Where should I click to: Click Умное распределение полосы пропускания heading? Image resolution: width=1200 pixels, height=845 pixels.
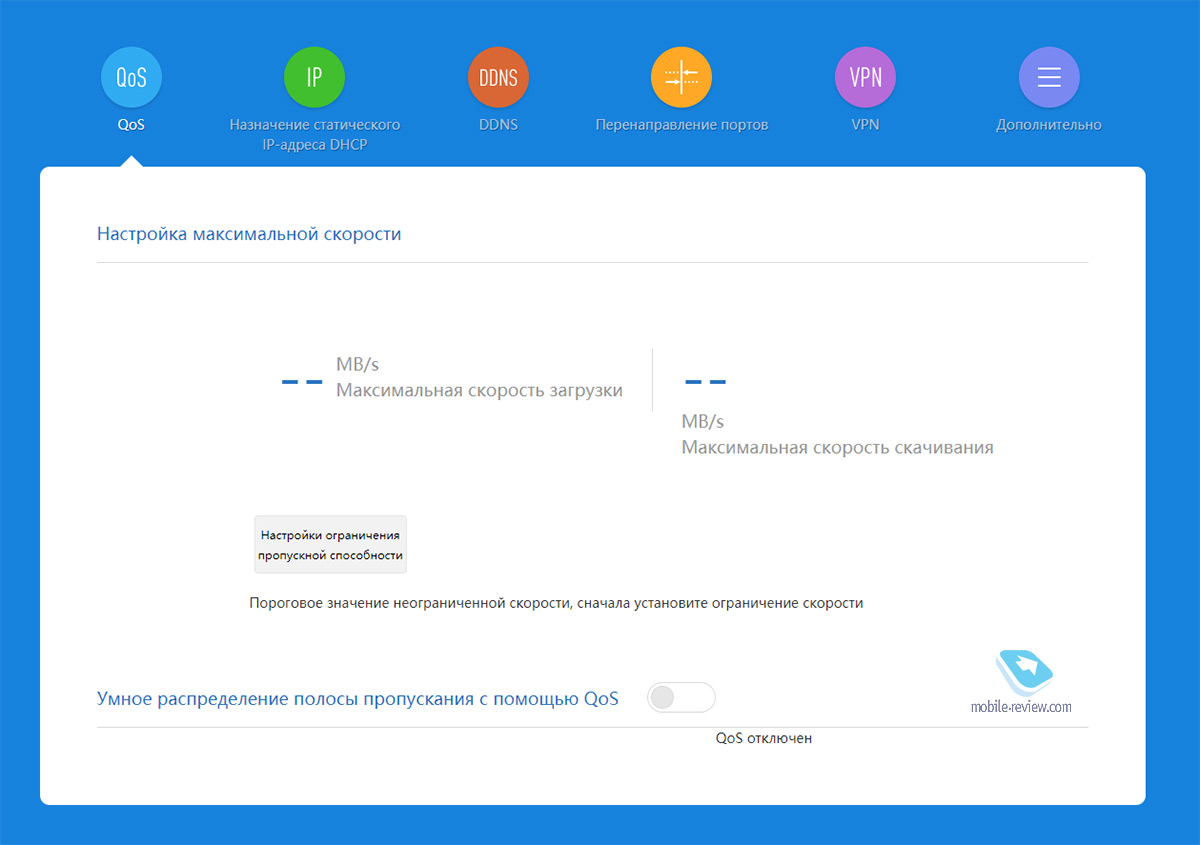click(358, 698)
